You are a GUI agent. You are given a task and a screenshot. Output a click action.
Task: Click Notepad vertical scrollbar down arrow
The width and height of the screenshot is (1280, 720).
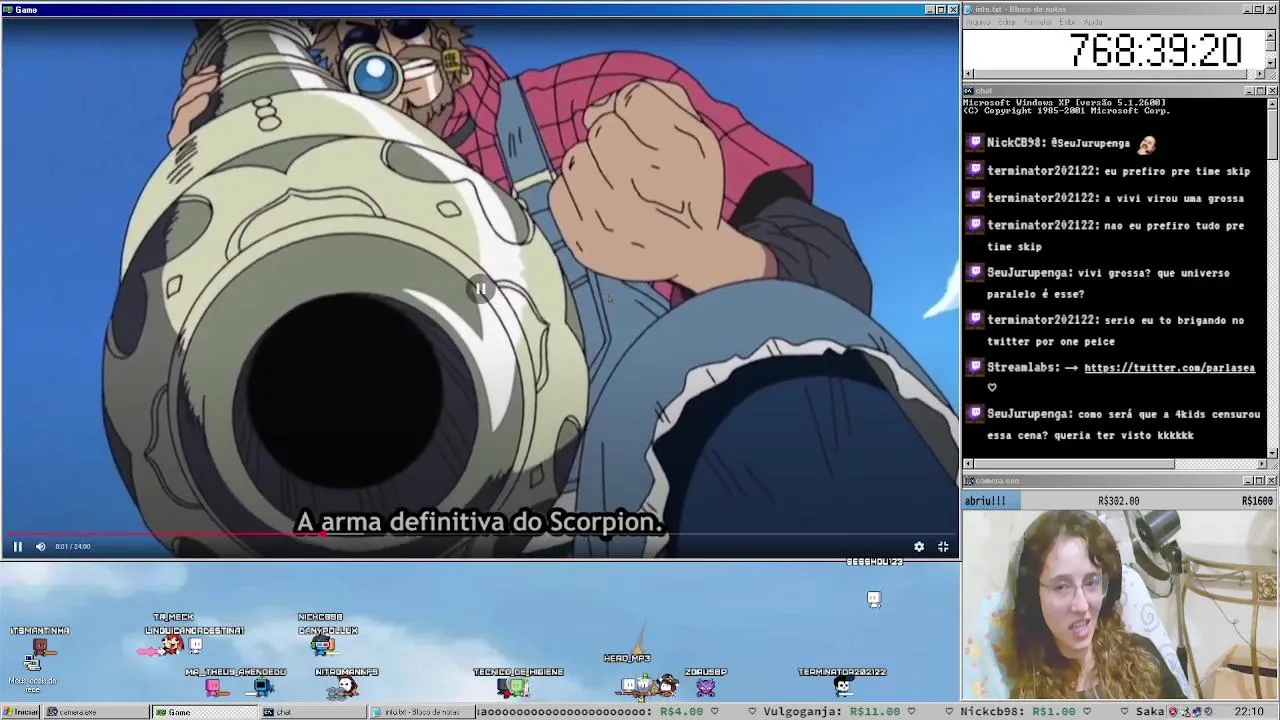(x=1271, y=63)
